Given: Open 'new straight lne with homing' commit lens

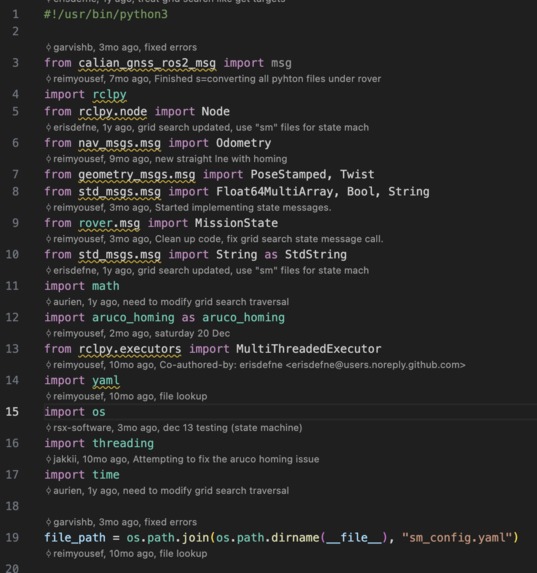Looking at the screenshot, I should point(166,159).
